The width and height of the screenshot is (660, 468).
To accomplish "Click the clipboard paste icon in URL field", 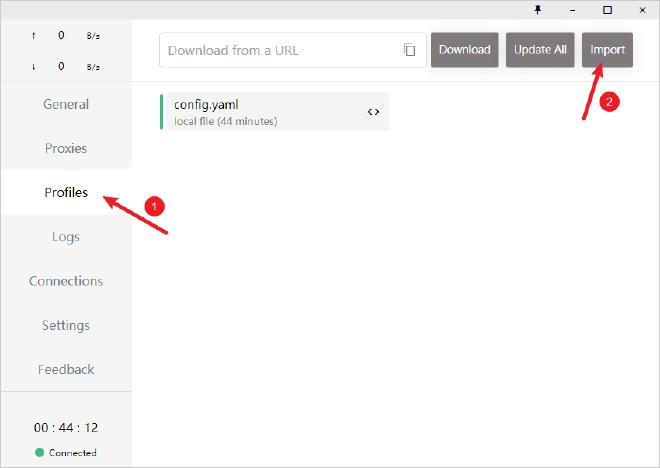I will [409, 50].
